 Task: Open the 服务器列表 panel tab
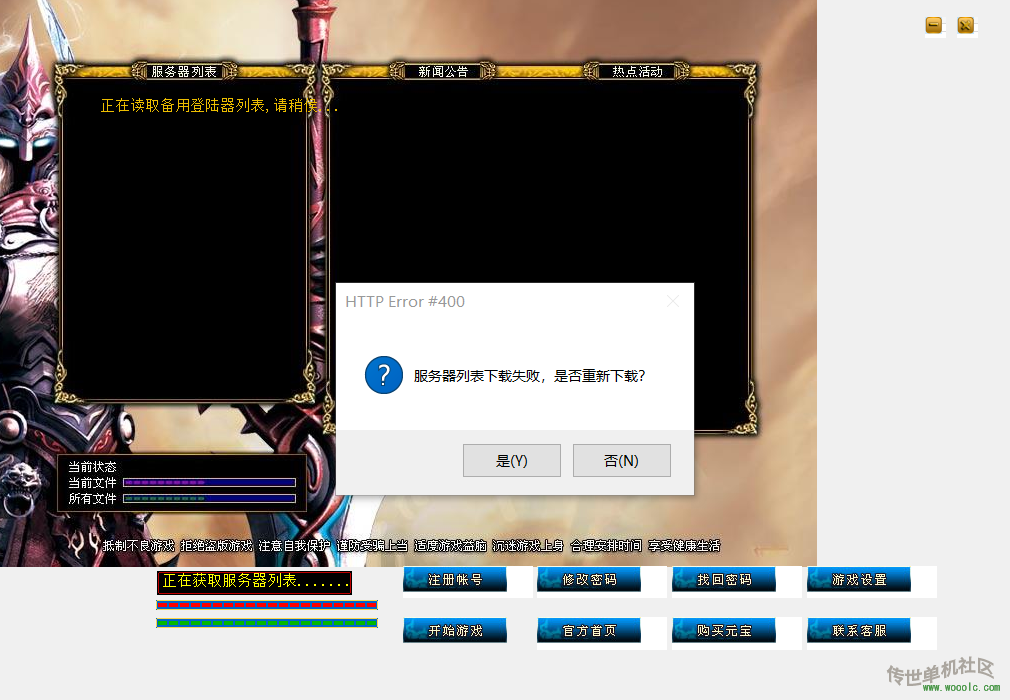(x=183, y=72)
